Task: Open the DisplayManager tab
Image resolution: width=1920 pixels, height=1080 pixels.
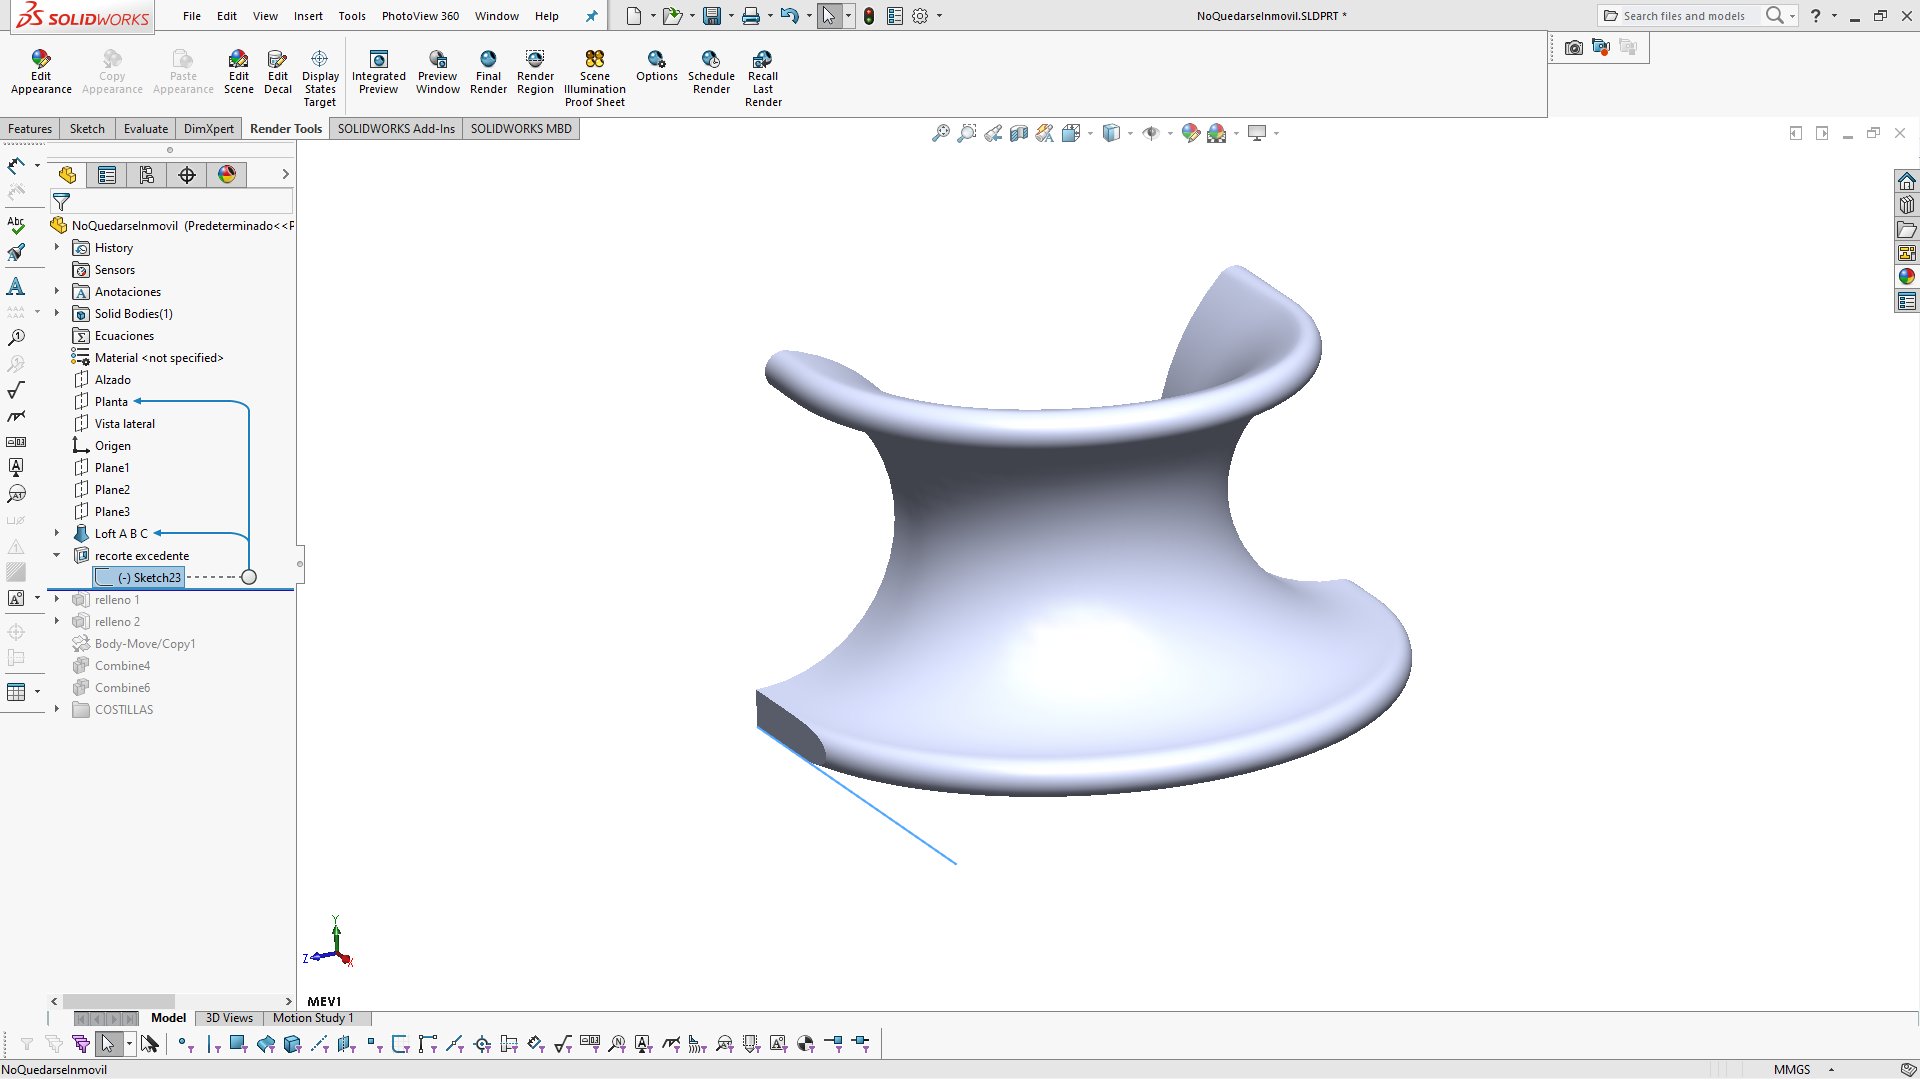Action: tap(227, 175)
